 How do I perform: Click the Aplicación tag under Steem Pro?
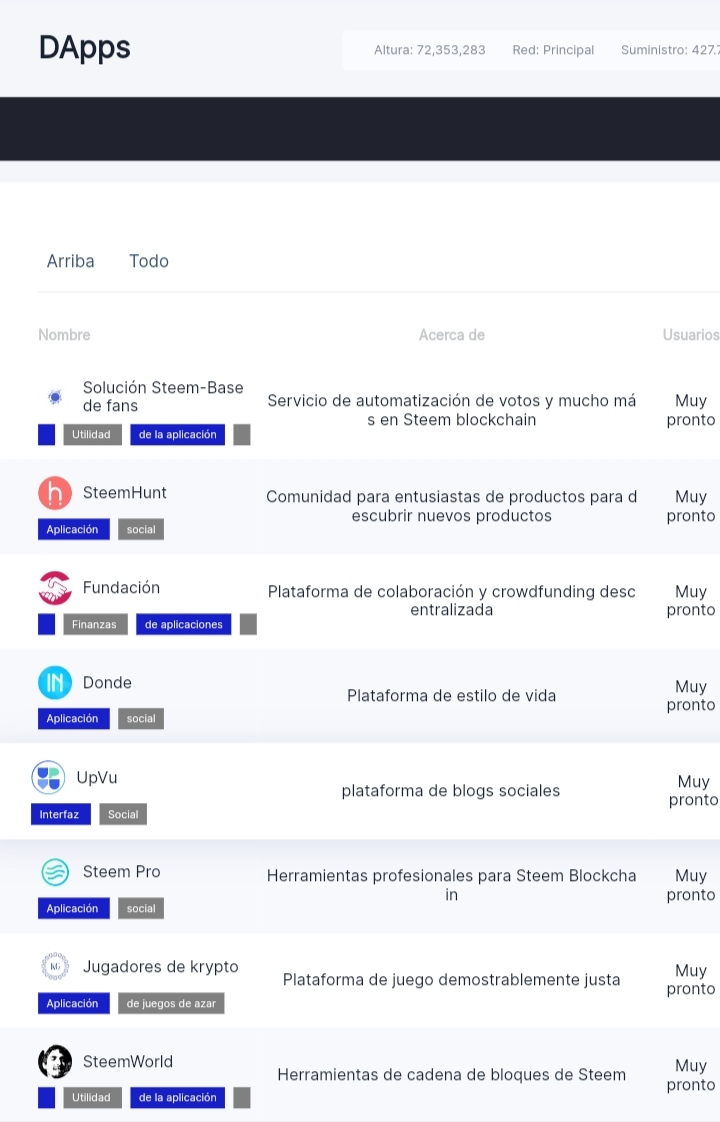pos(73,909)
